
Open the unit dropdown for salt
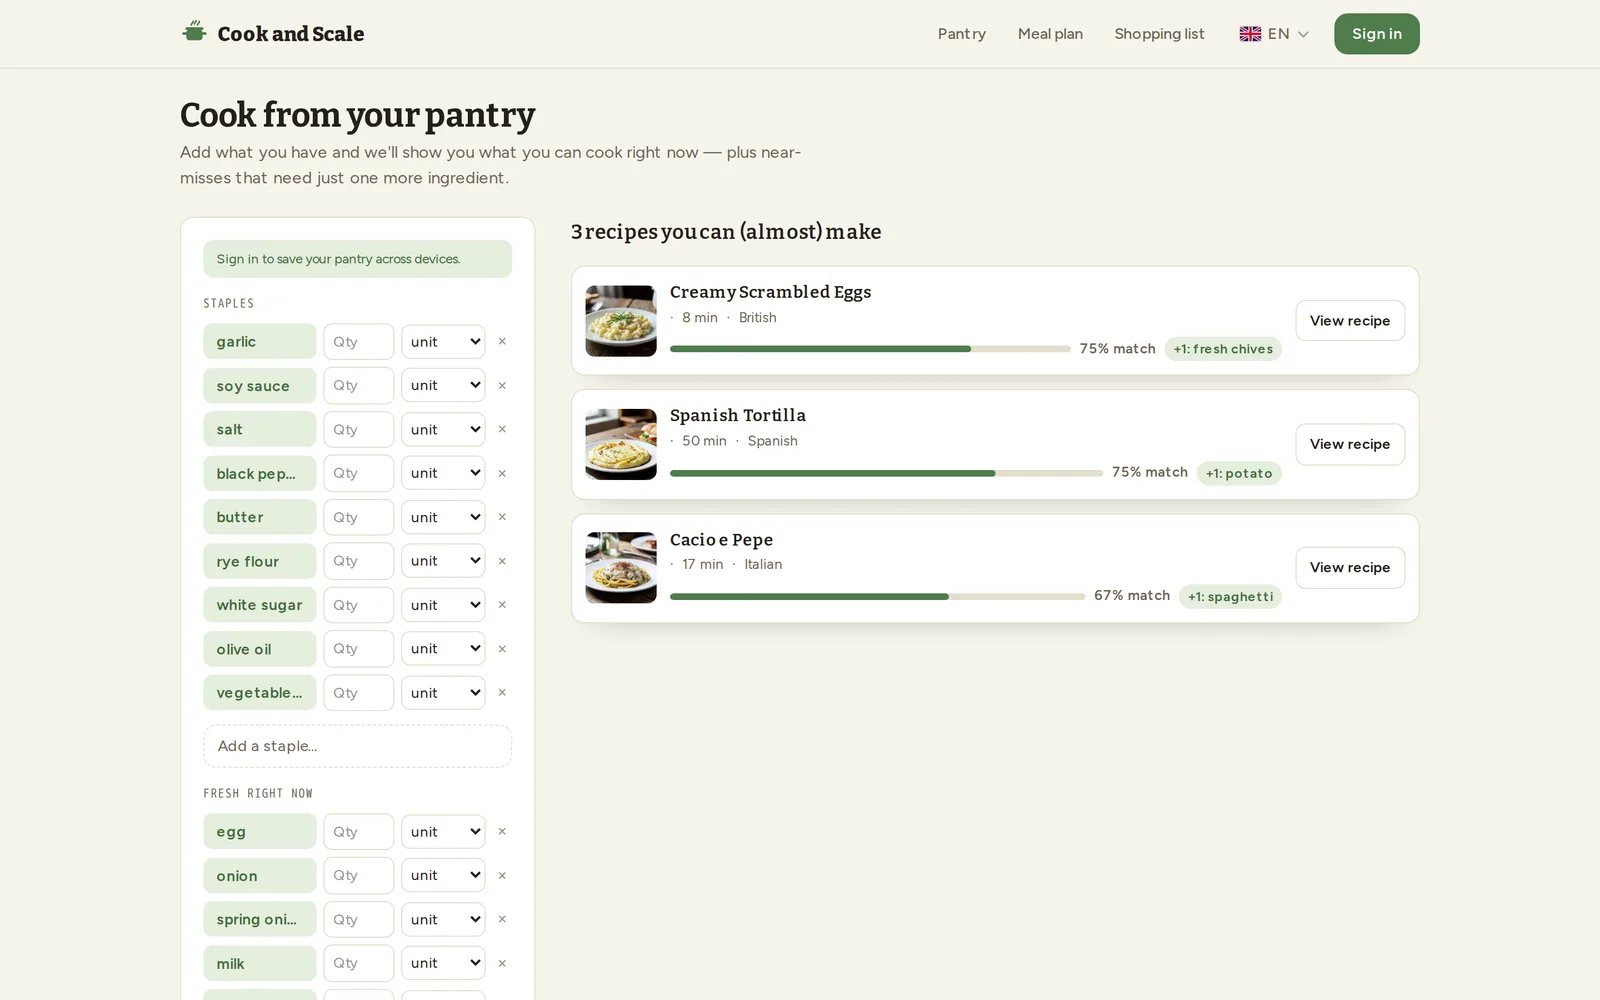(443, 429)
